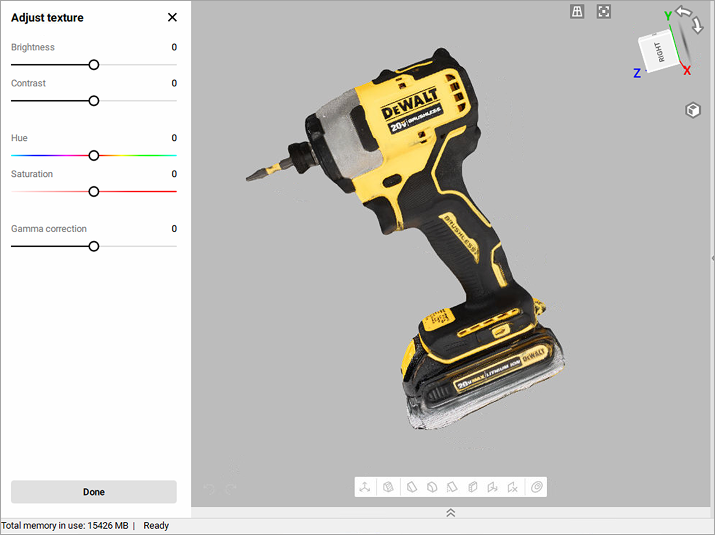Toggle the cube-with-x icon in bottom toolbar
Screen dimensions: 715x535
(512, 487)
